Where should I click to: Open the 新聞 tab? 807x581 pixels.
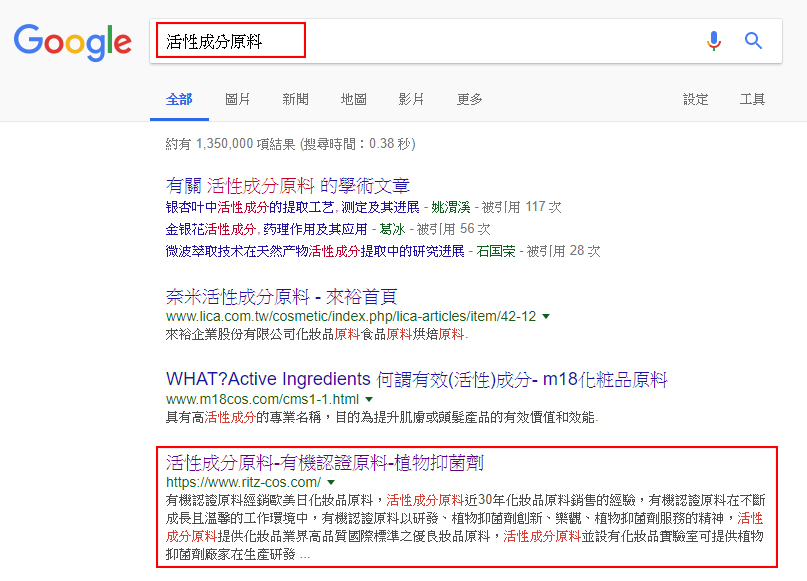[295, 99]
